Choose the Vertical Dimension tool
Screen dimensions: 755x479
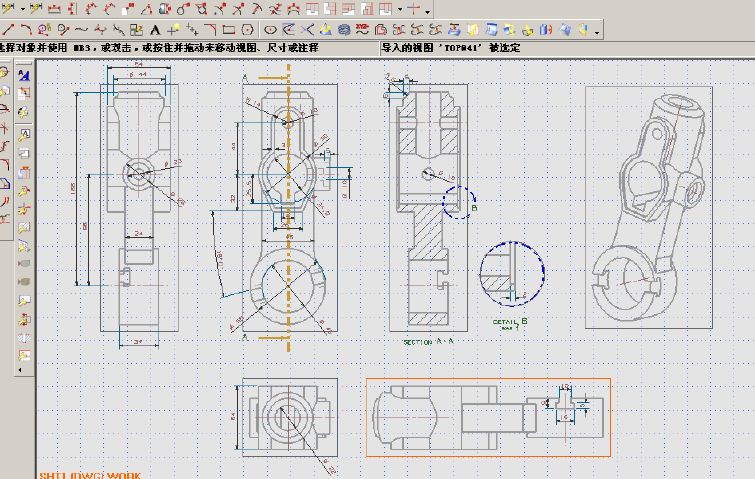(72, 9)
